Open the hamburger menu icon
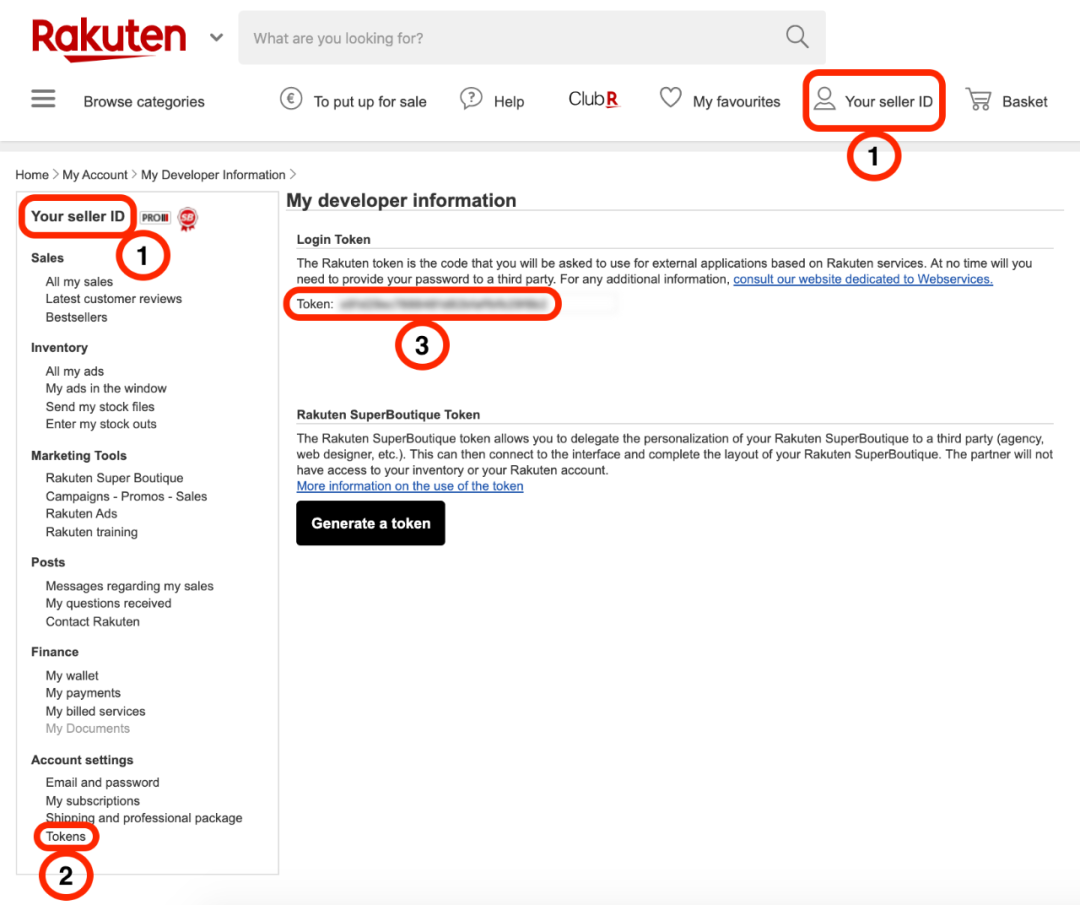 [x=43, y=99]
